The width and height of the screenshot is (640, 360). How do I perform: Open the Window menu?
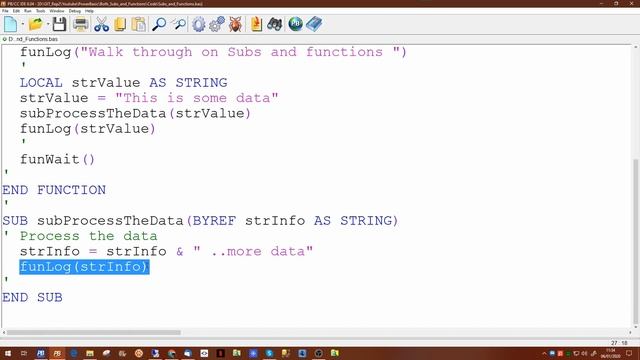(57, 11)
